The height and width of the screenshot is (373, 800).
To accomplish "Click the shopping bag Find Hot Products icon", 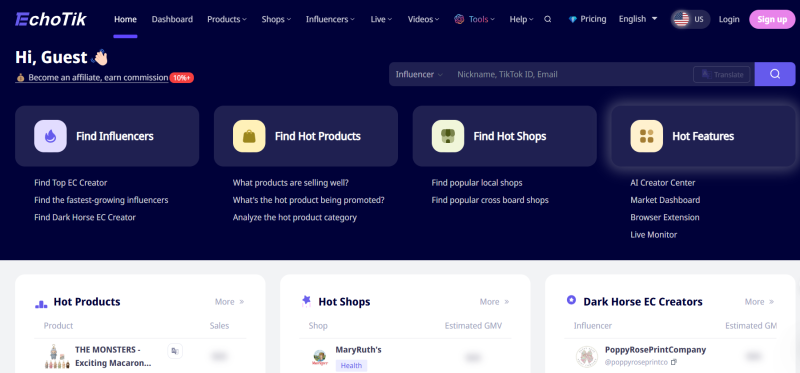I will point(249,136).
